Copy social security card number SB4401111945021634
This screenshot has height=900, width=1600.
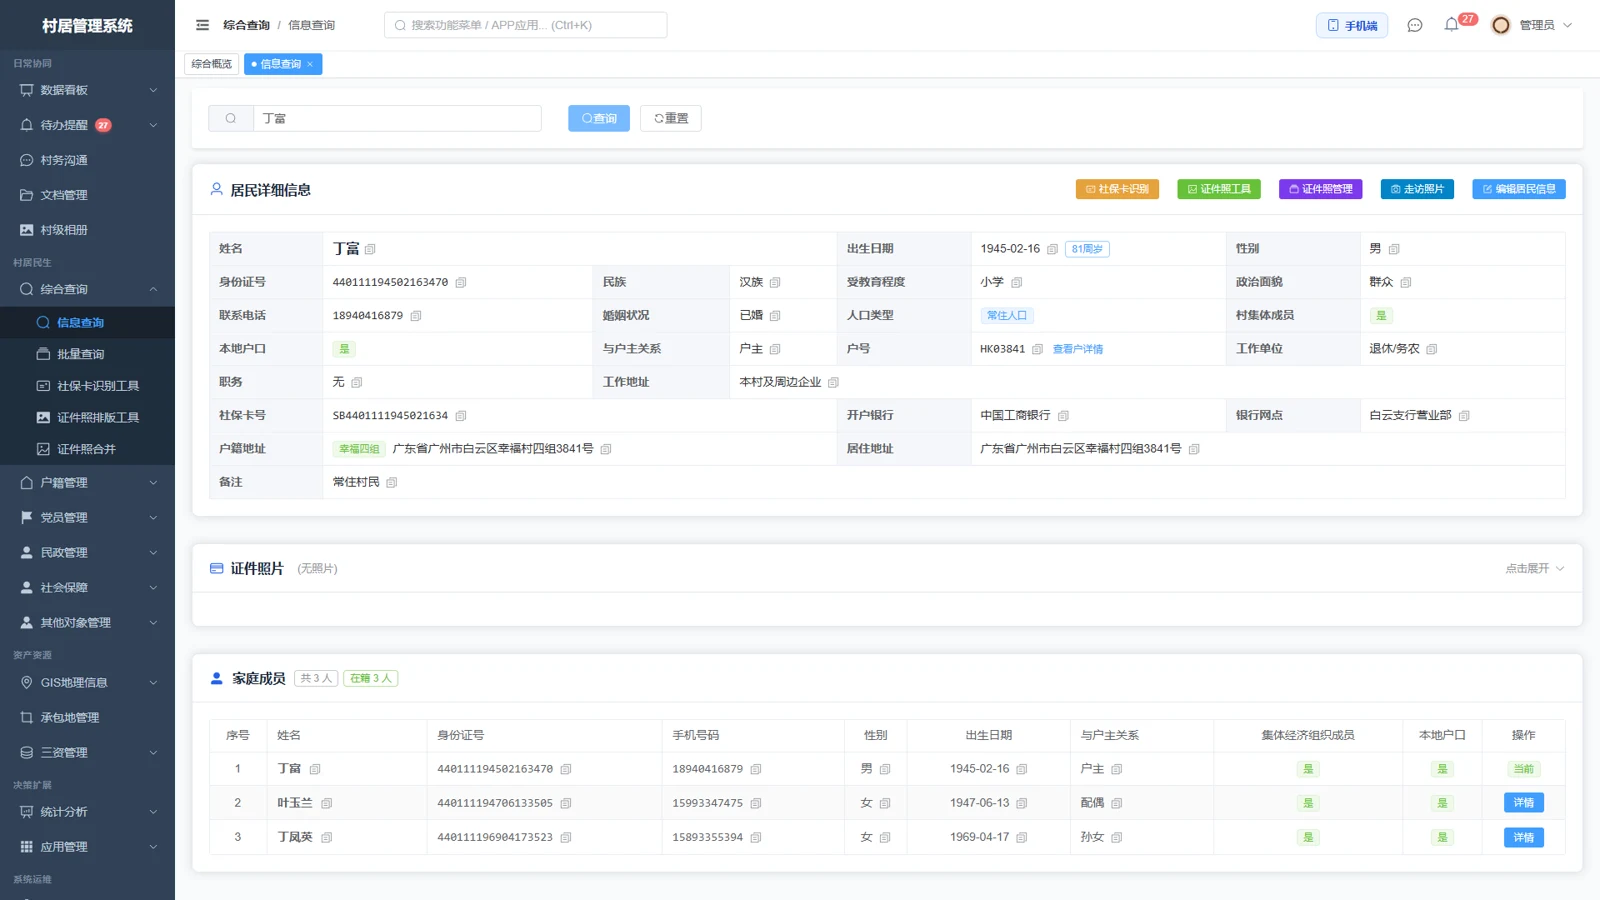[x=461, y=416]
